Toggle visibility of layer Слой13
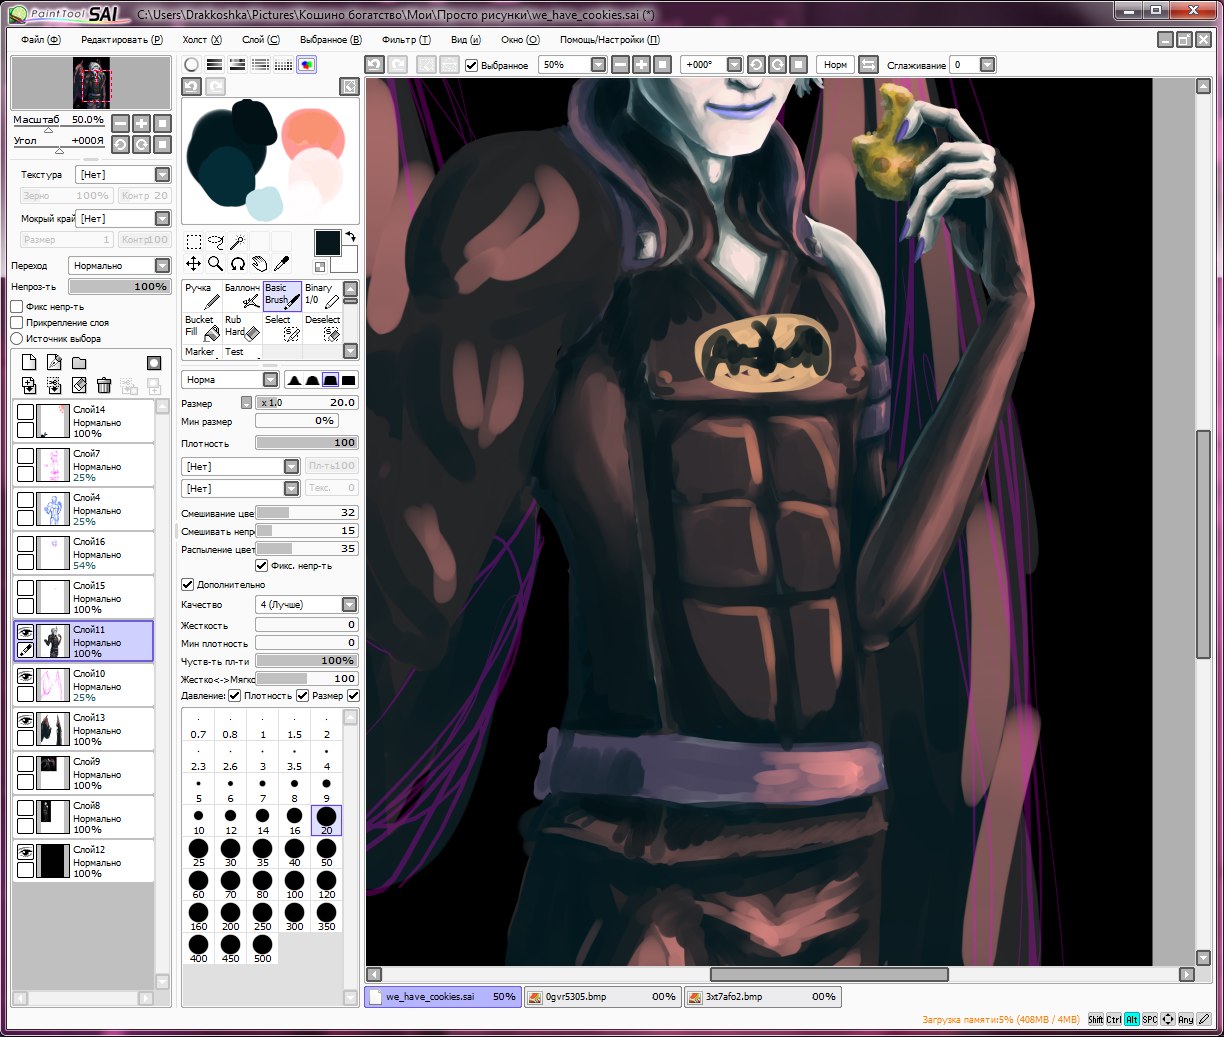The image size is (1224, 1037). 25,720
